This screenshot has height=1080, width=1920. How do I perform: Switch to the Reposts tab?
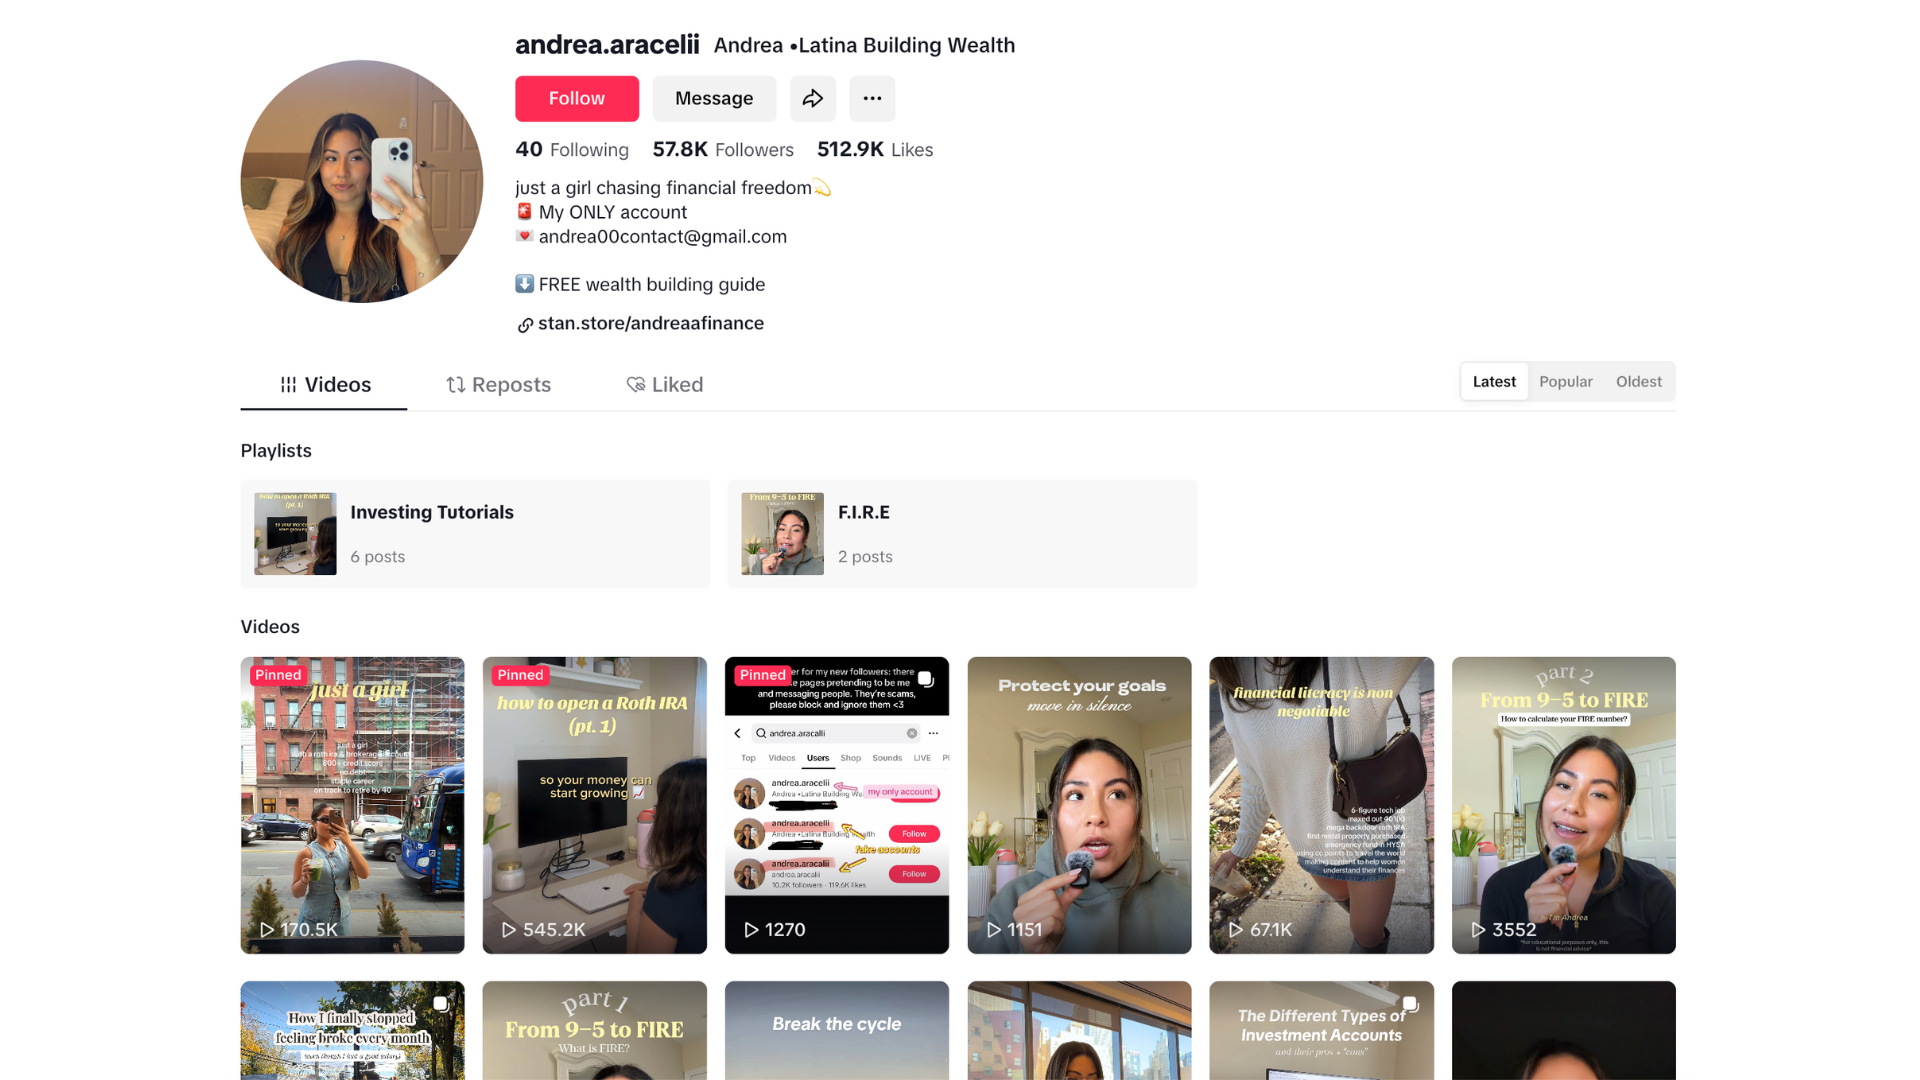(x=498, y=385)
